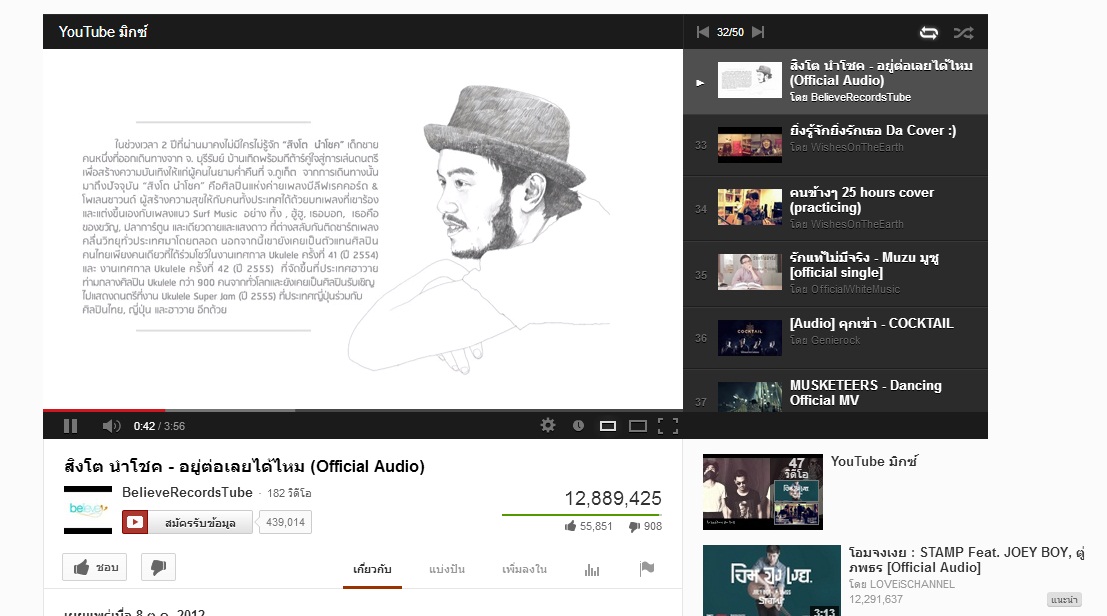1107x616 pixels.
Task: Open BelieveRecordsTube channel name link
Action: pos(187,493)
